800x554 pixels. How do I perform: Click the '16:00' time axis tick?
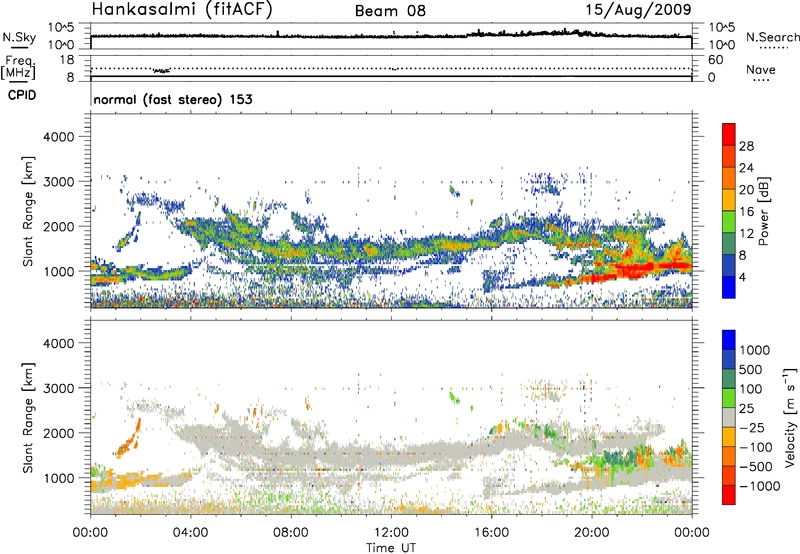tap(491, 533)
